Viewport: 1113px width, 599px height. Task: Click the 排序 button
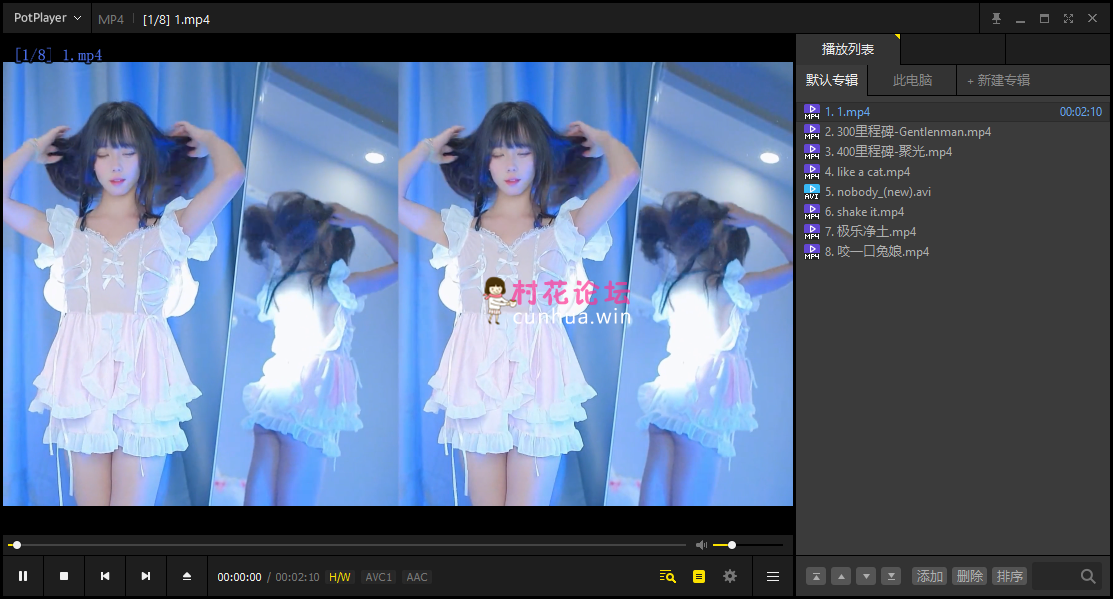[x=1009, y=576]
